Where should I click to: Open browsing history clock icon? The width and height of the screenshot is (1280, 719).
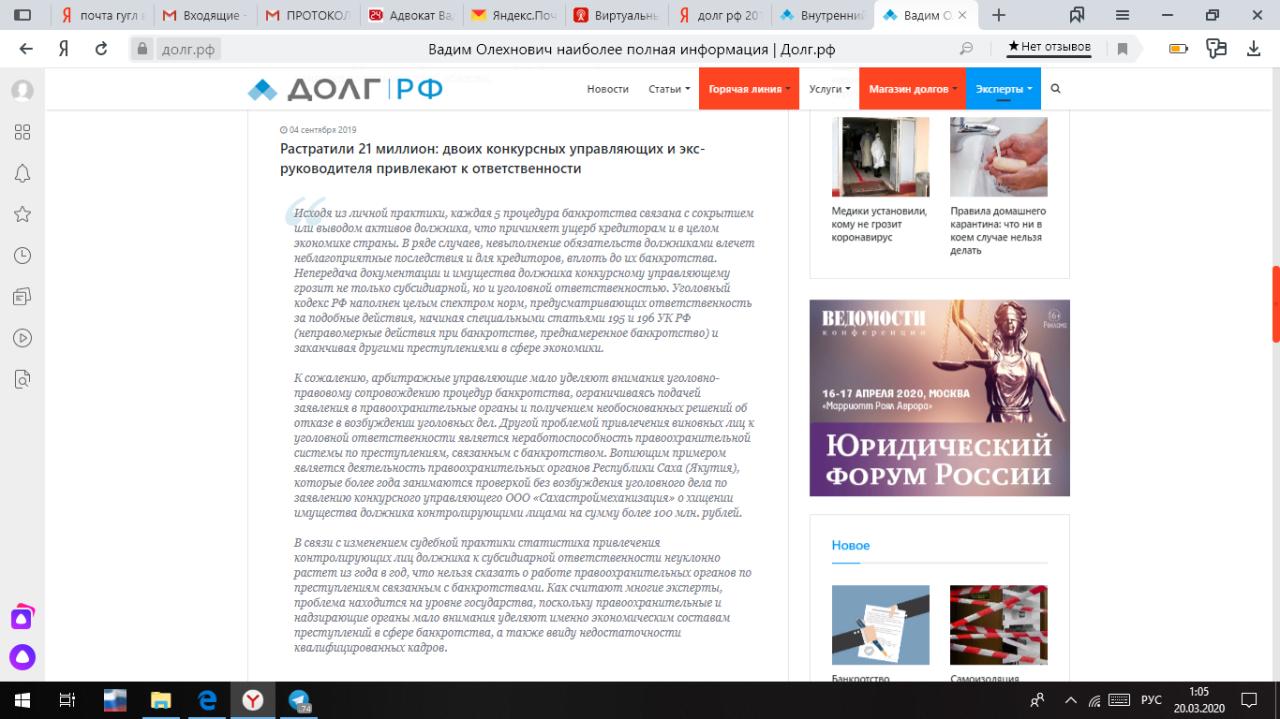pyautogui.click(x=22, y=256)
